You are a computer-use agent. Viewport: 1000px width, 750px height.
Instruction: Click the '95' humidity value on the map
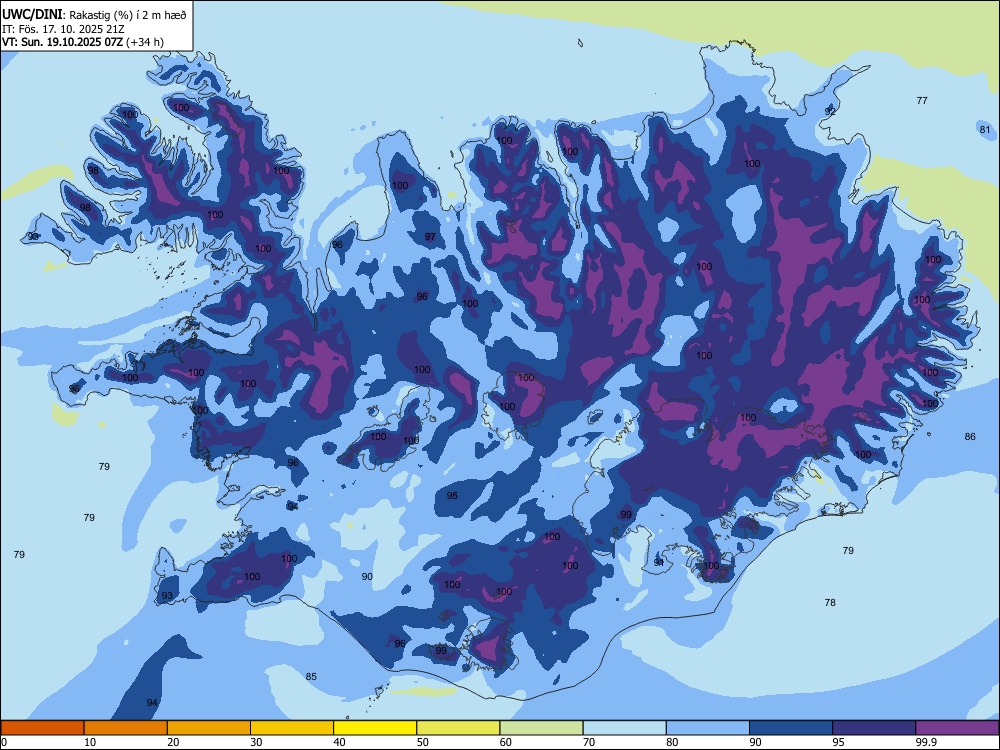tap(452, 496)
